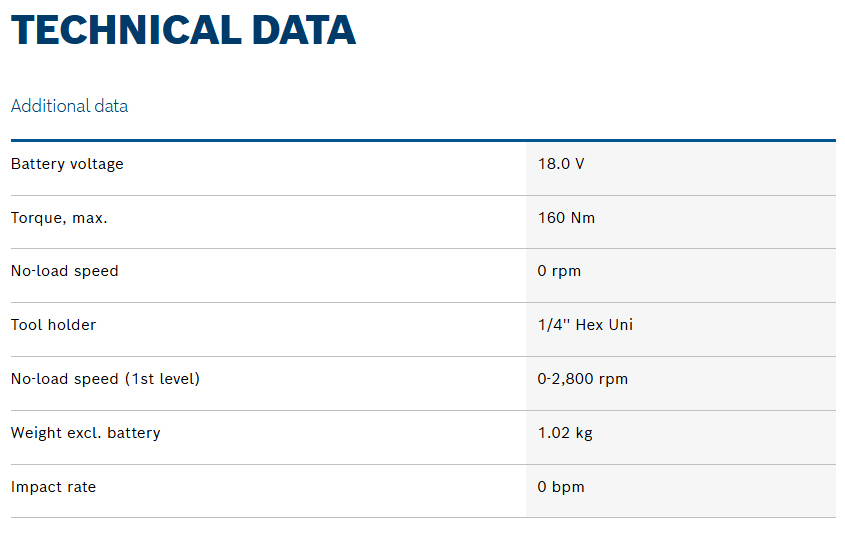Select the Additional data tab

(x=69, y=106)
